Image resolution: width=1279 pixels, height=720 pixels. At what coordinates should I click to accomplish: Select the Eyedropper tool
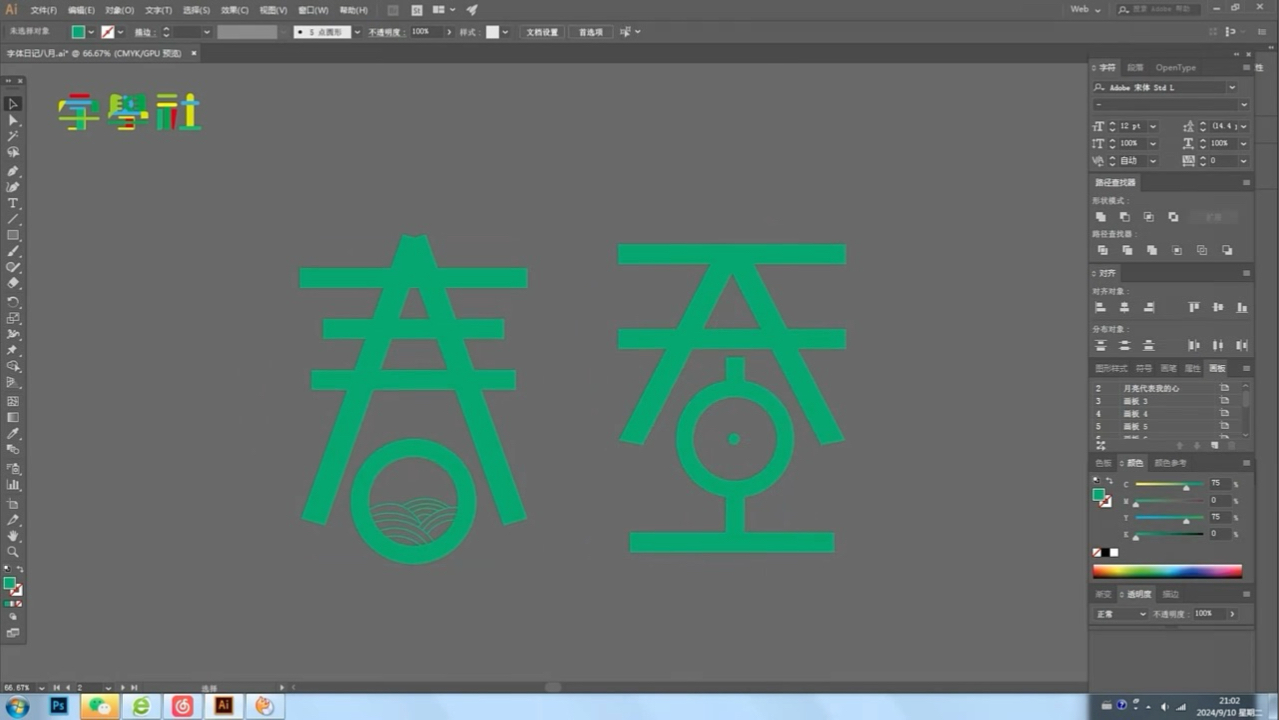point(13,434)
